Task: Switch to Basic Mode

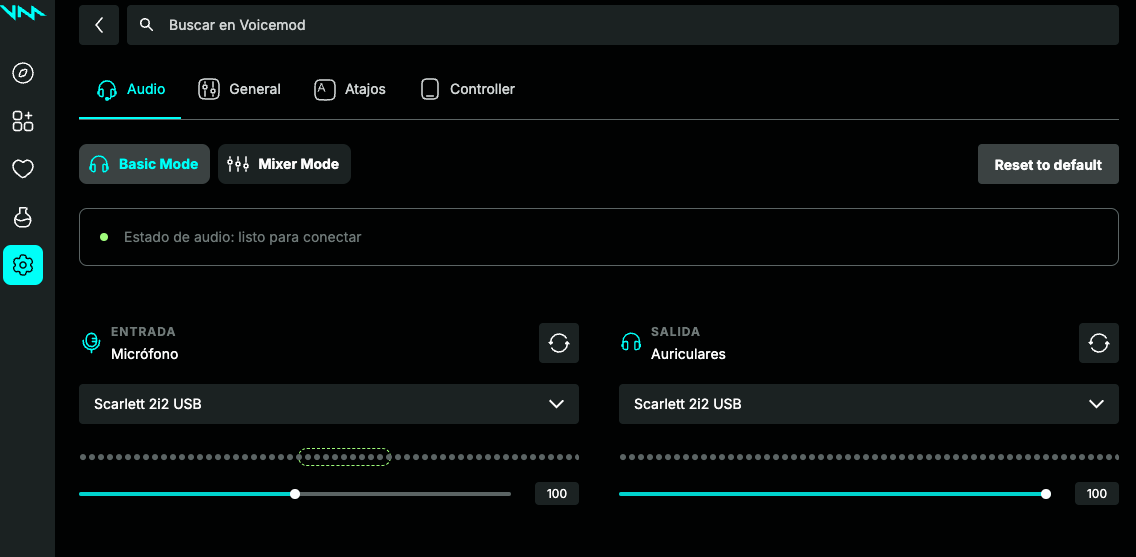Action: (x=144, y=164)
